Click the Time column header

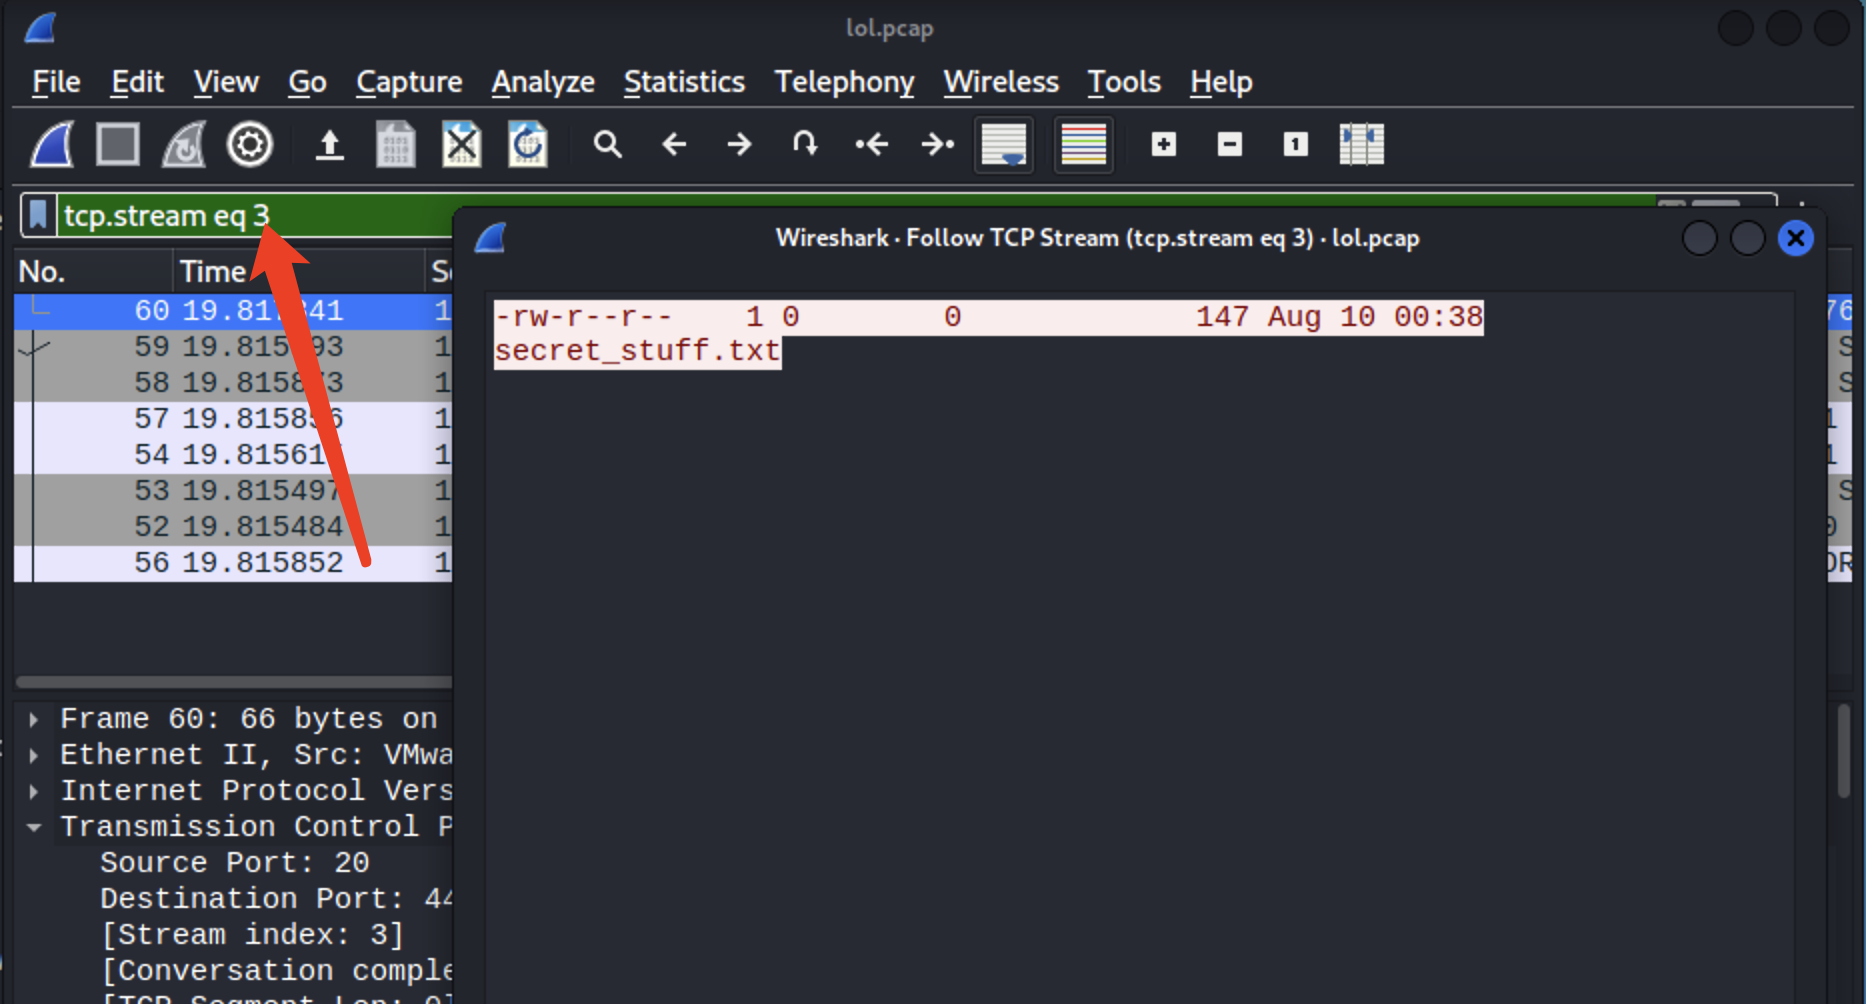(x=212, y=271)
